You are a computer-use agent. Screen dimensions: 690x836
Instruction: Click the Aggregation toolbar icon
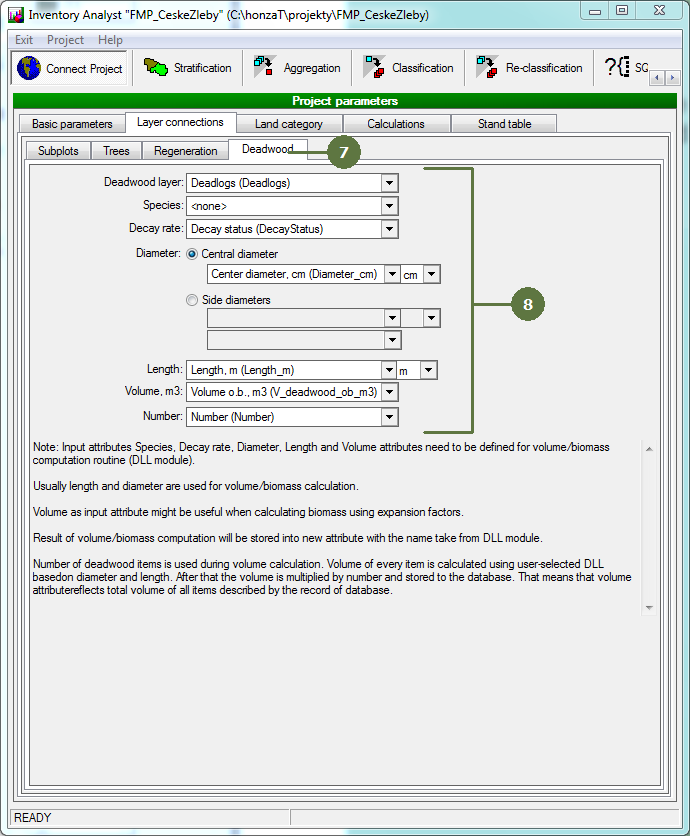[x=264, y=68]
